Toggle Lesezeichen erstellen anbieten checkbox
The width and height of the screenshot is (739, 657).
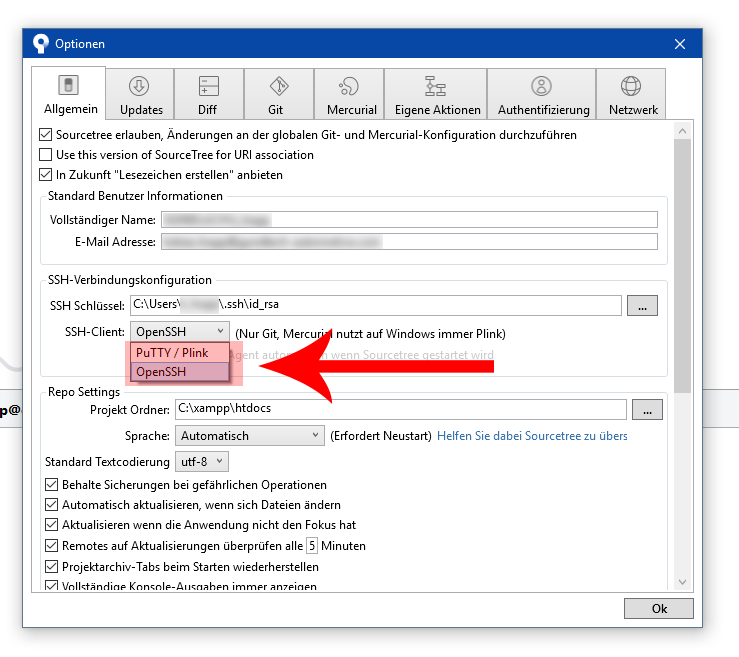click(45, 175)
